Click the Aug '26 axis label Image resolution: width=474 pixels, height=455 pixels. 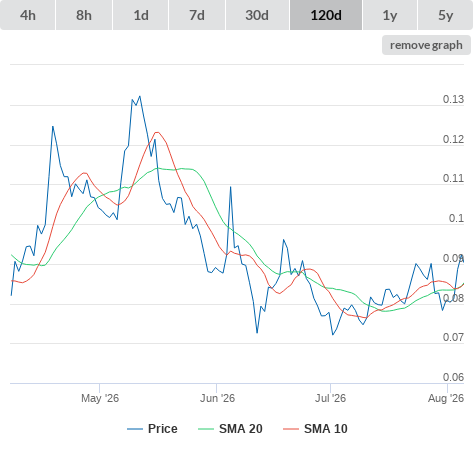(x=446, y=398)
